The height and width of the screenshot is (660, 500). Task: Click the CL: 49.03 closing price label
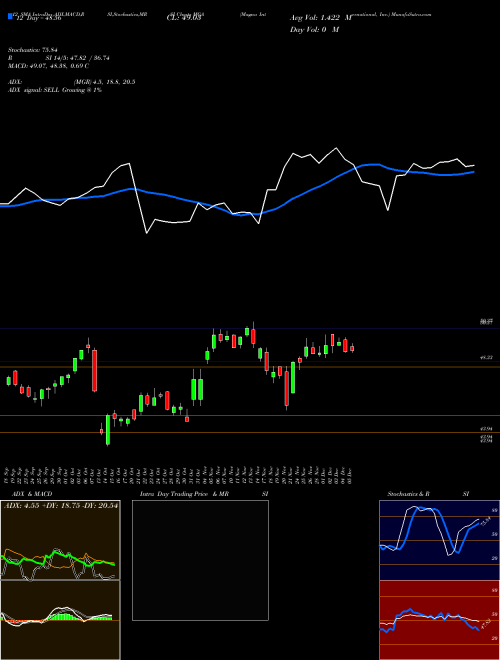pyautogui.click(x=184, y=18)
